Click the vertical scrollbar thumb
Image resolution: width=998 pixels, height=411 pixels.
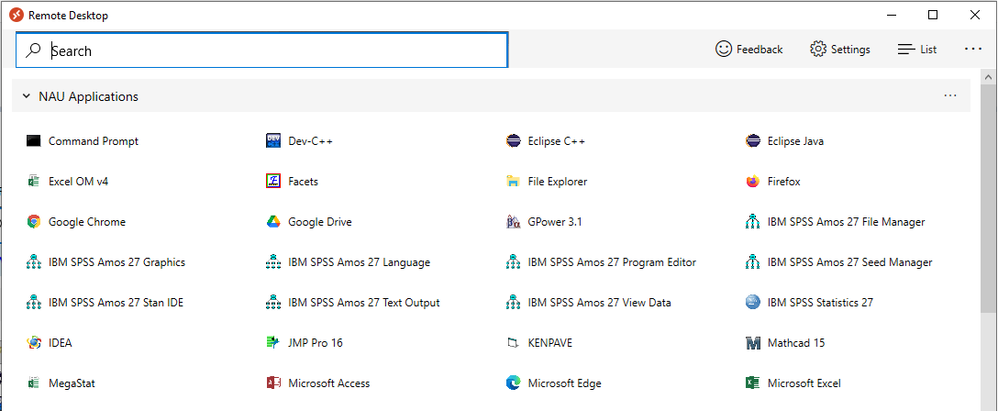[990, 198]
